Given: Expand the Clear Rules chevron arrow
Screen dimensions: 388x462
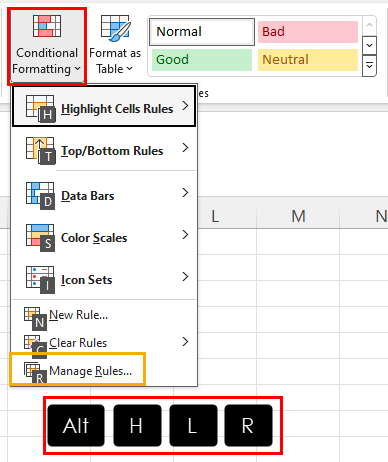Looking at the screenshot, I should (x=185, y=342).
